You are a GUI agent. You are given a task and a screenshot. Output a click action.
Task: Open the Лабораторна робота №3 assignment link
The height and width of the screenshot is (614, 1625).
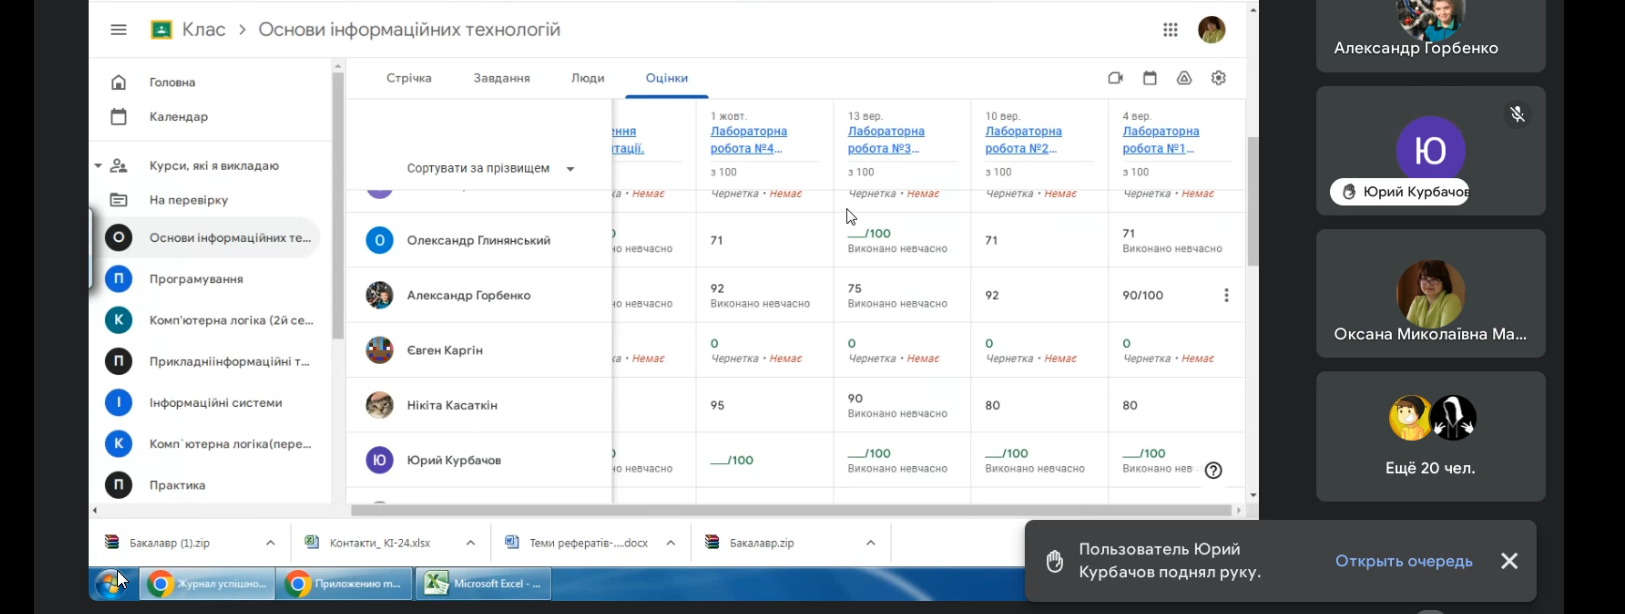click(885, 140)
